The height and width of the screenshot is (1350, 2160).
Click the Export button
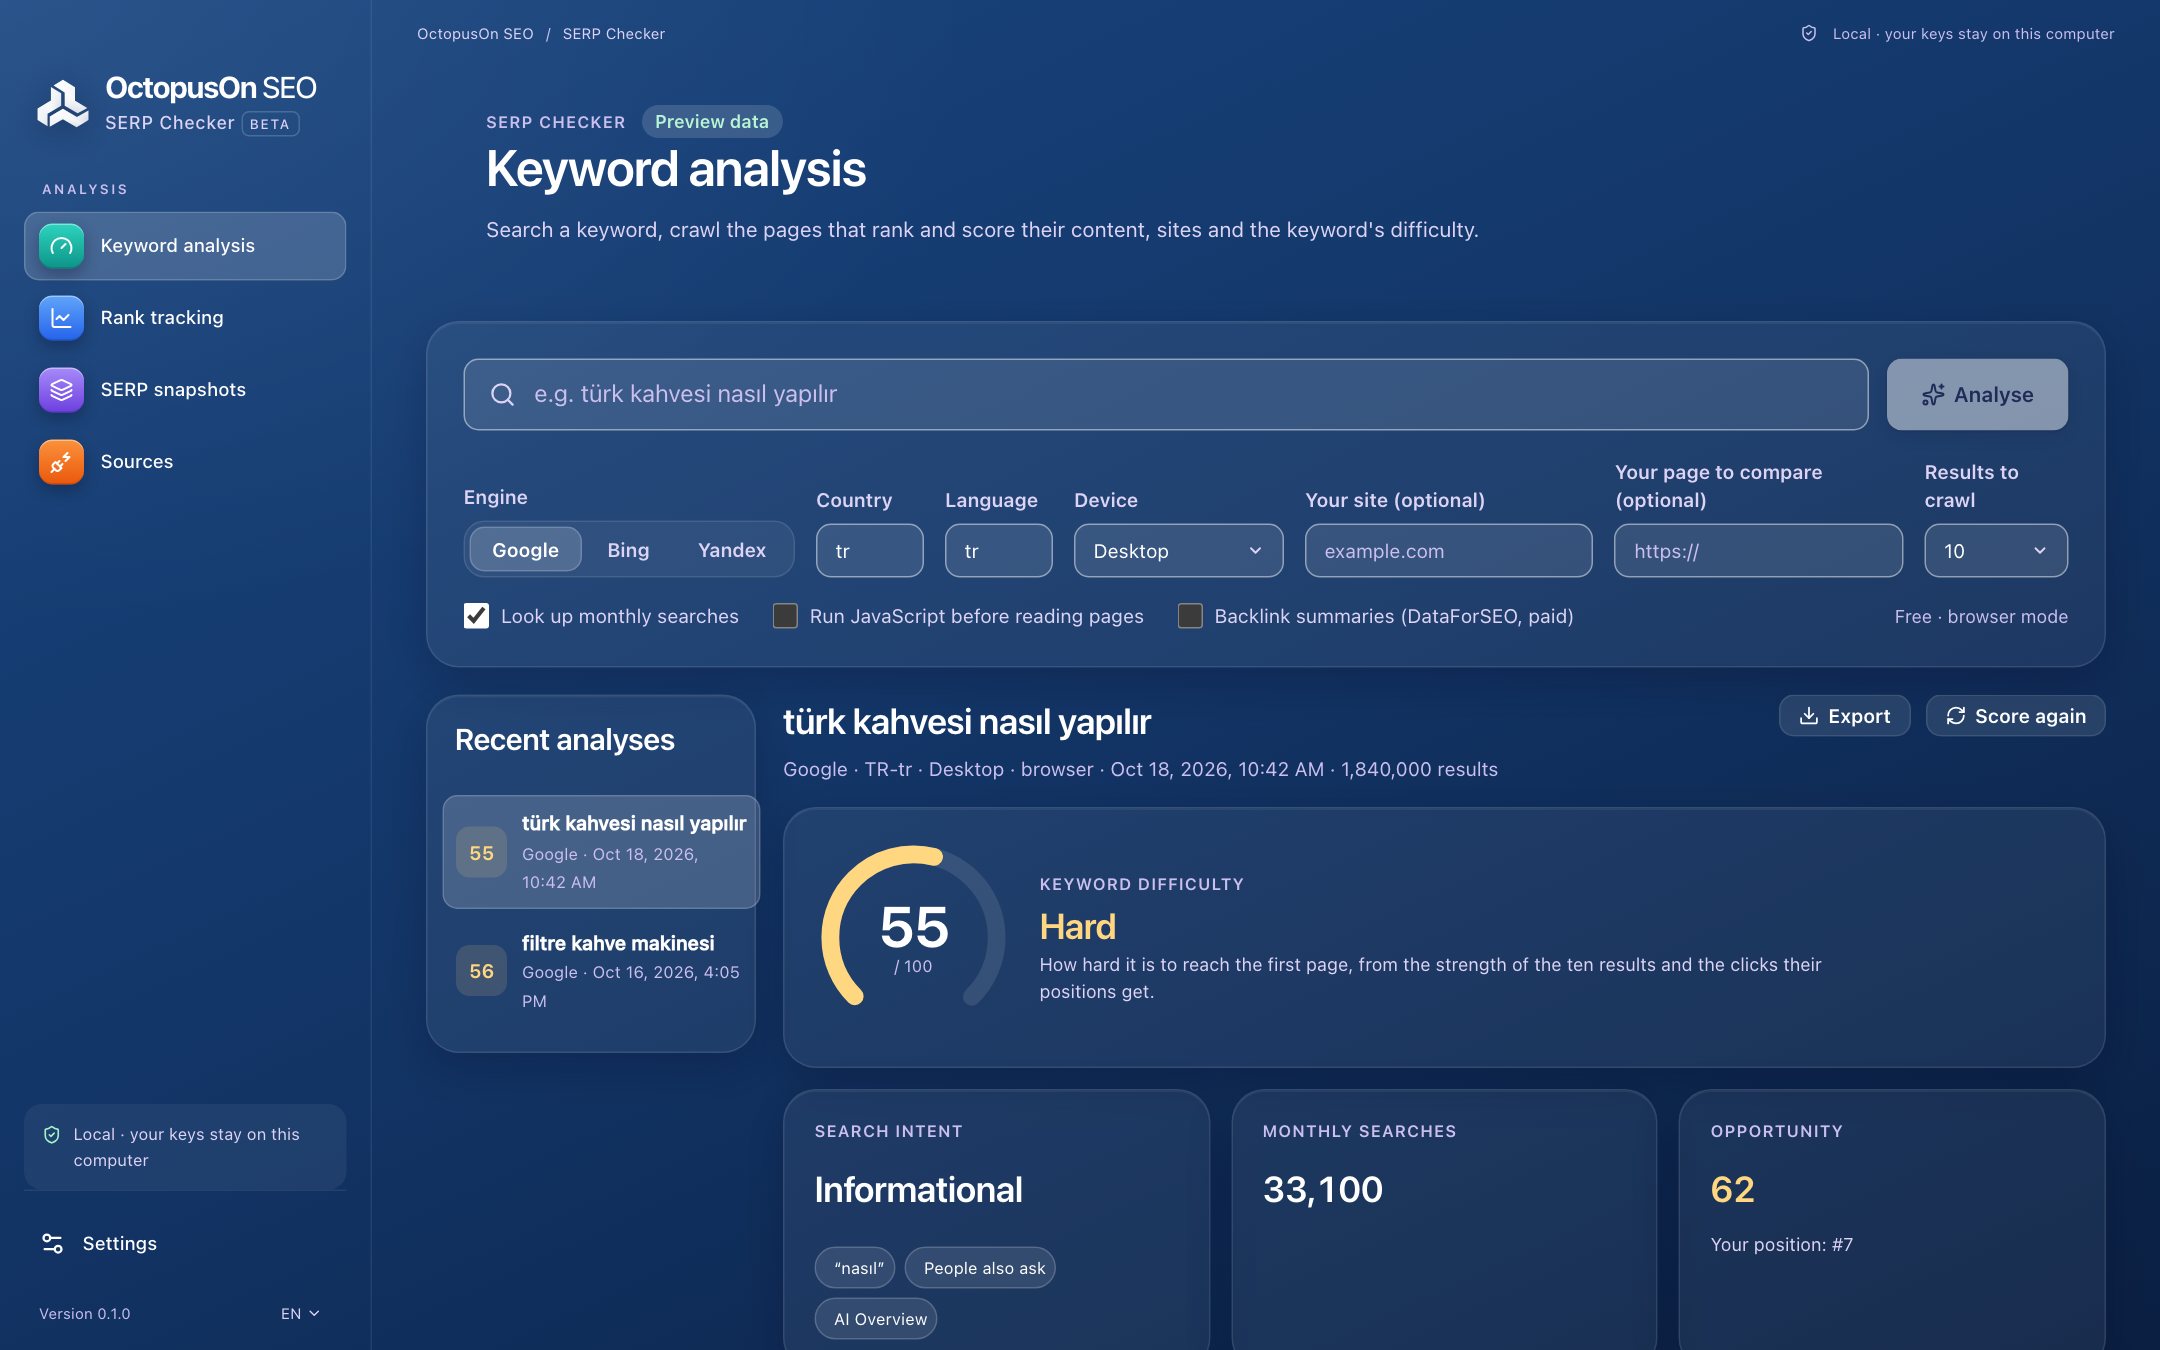tap(1844, 716)
